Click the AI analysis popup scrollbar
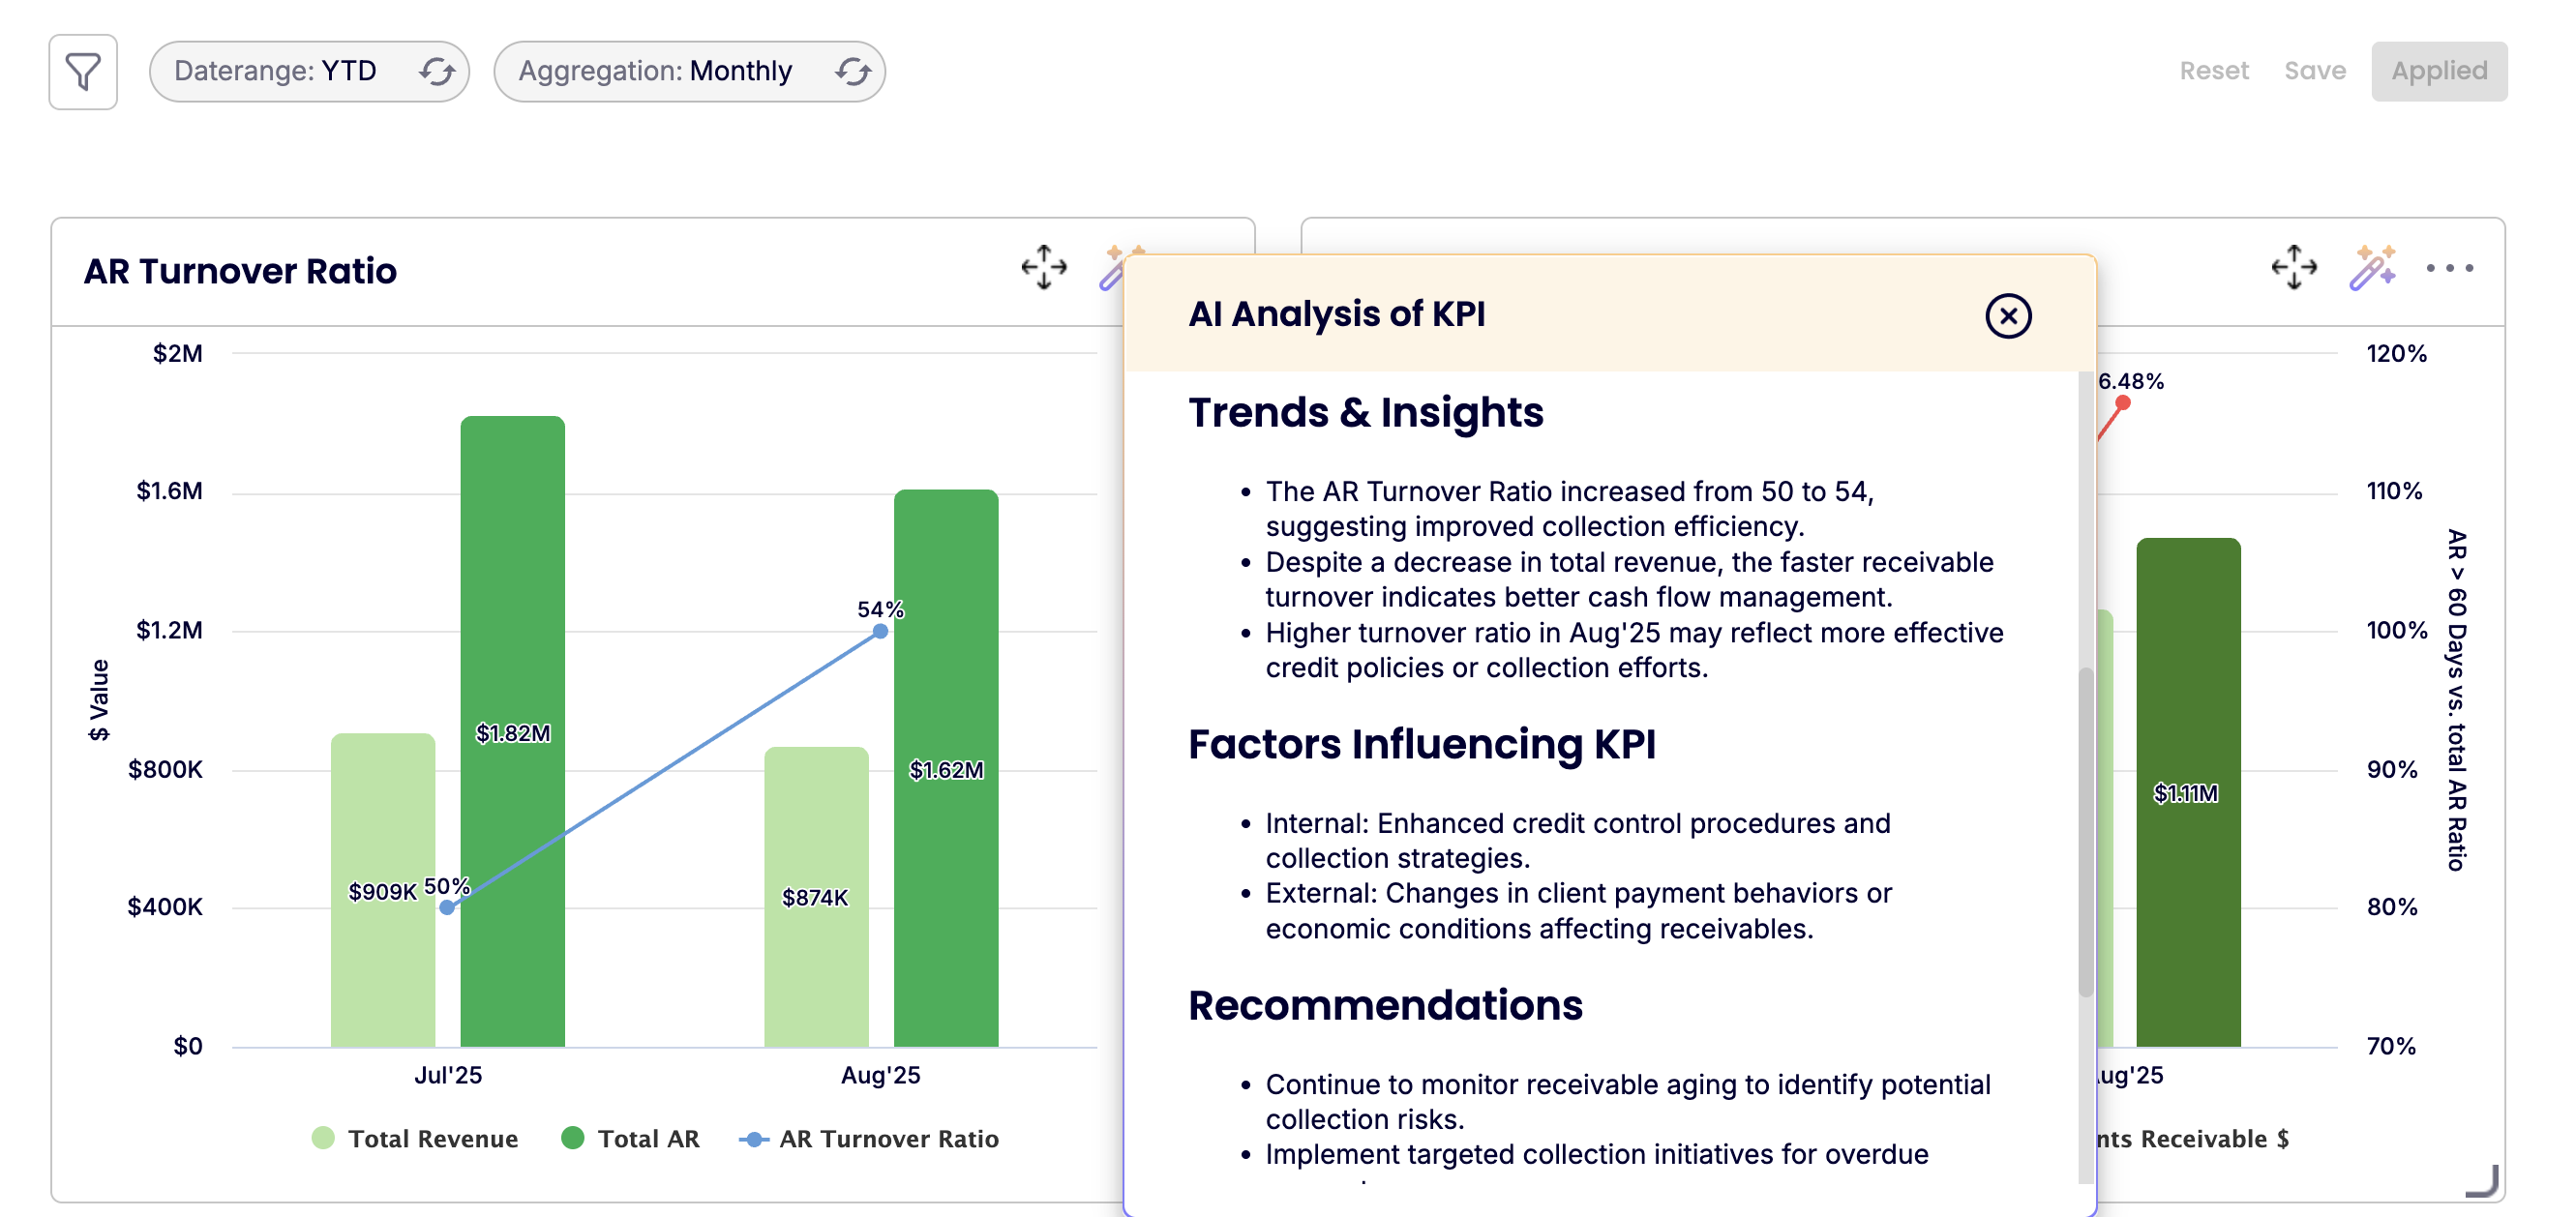This screenshot has height=1217, width=2576. coord(2085,830)
